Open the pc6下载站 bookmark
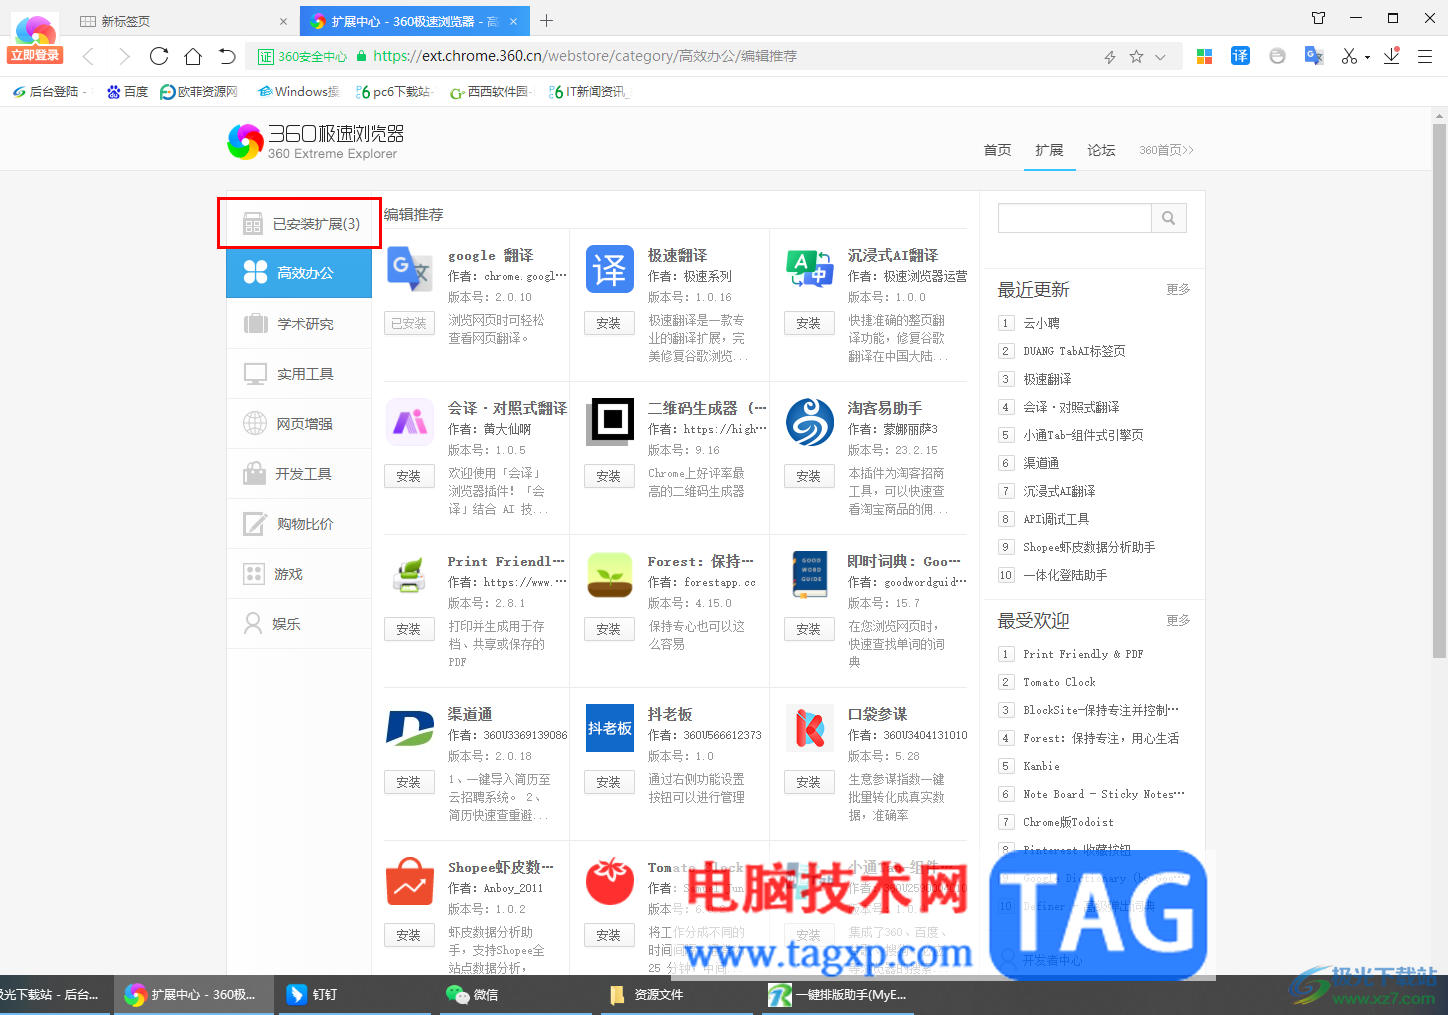The height and width of the screenshot is (1015, 1448). pos(394,92)
